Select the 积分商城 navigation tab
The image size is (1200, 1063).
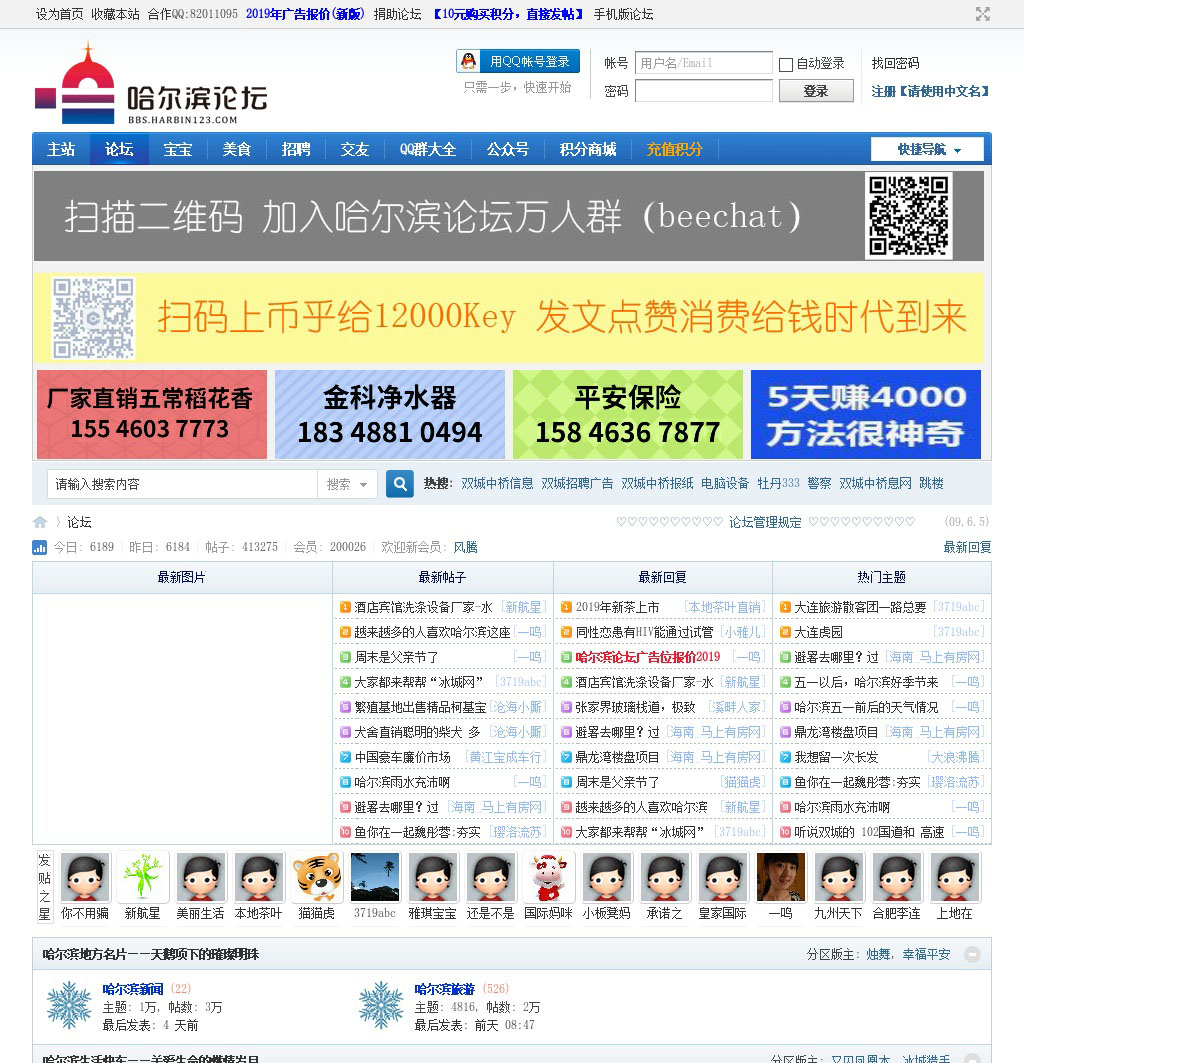click(588, 150)
